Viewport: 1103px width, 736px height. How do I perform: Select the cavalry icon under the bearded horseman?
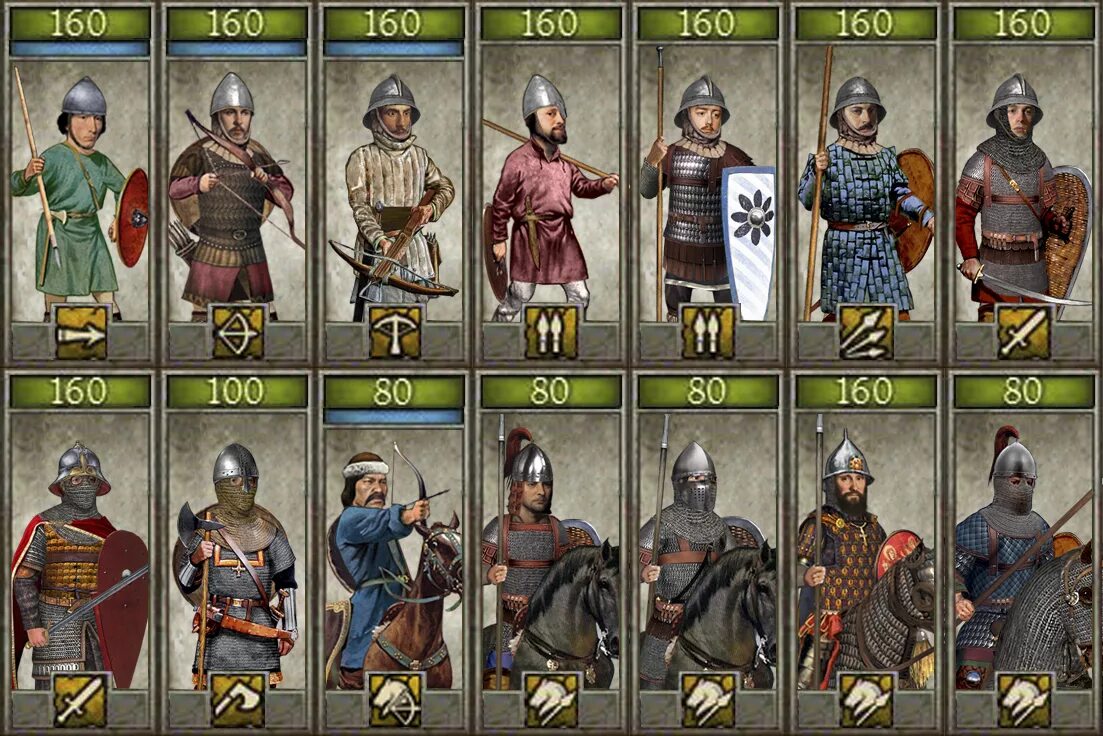click(866, 699)
